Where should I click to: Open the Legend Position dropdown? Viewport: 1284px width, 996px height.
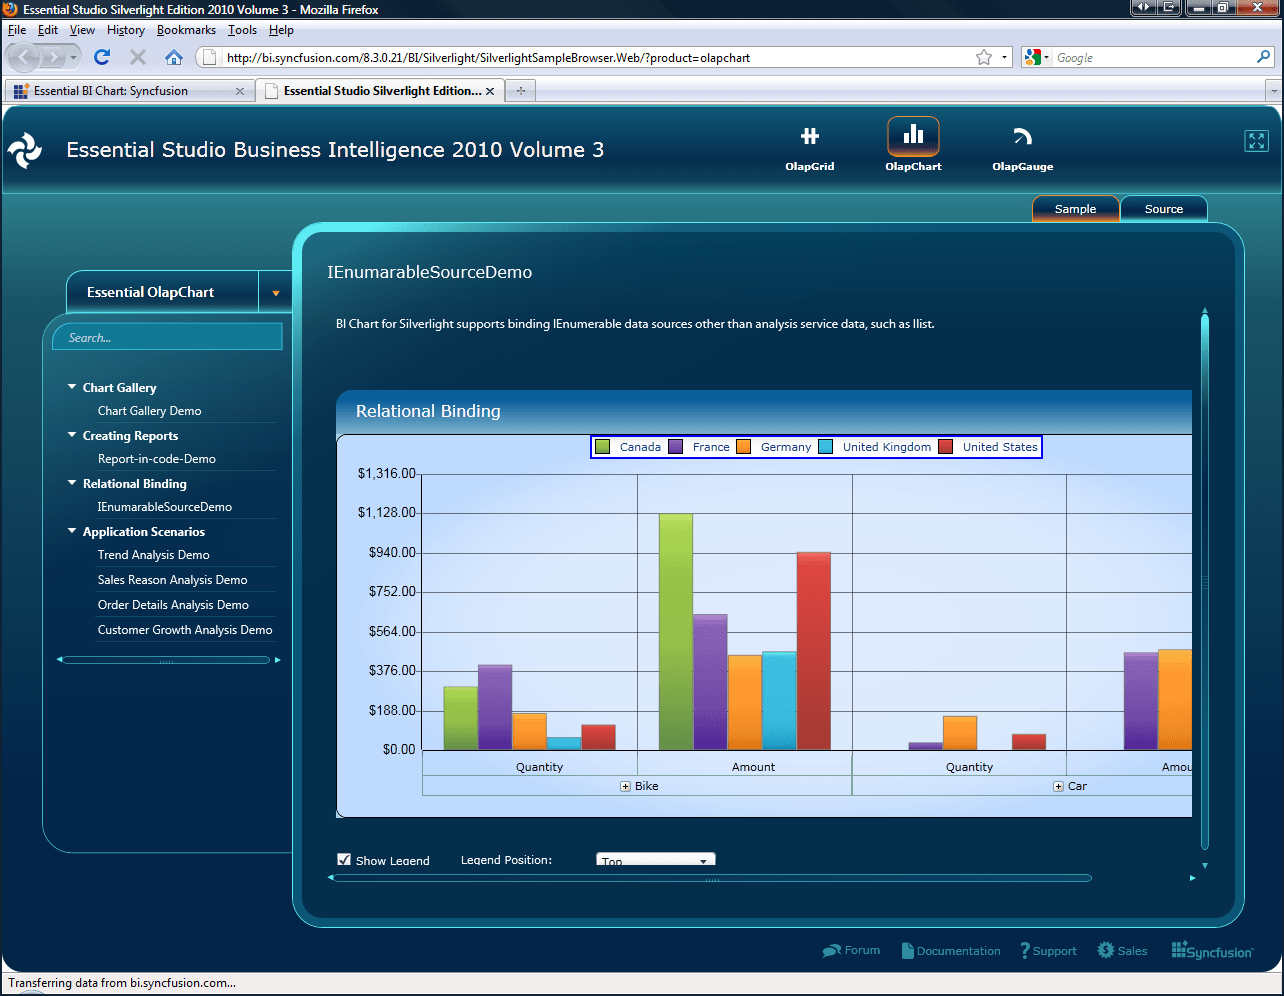coord(655,858)
